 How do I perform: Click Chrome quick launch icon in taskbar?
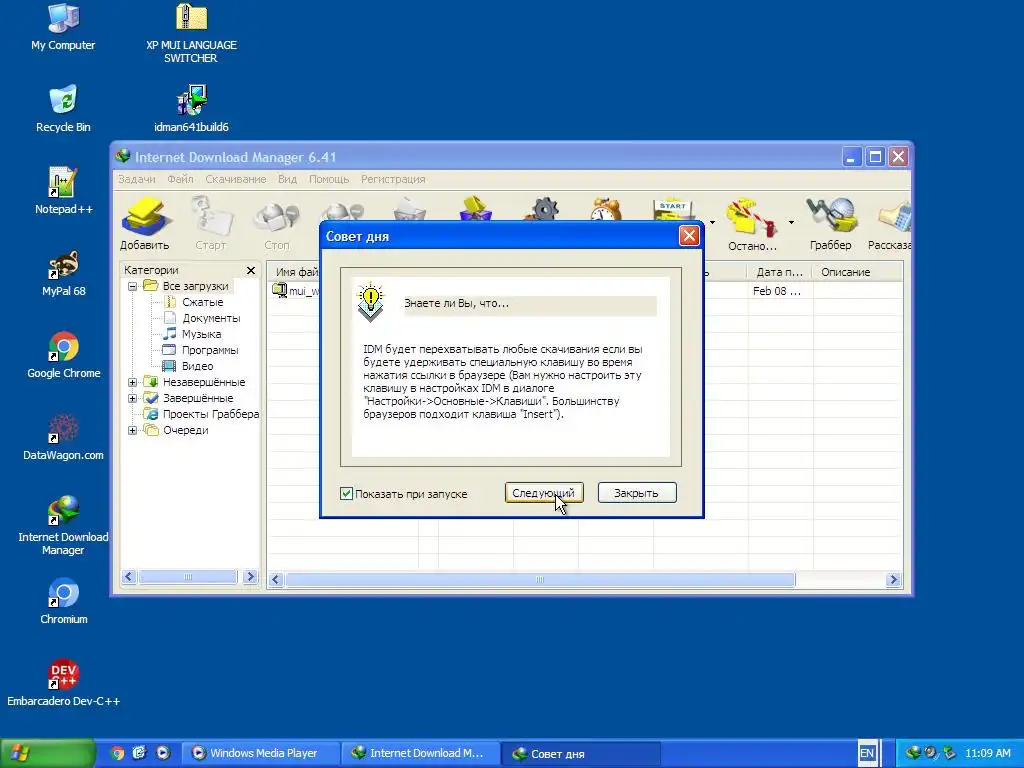click(x=117, y=754)
